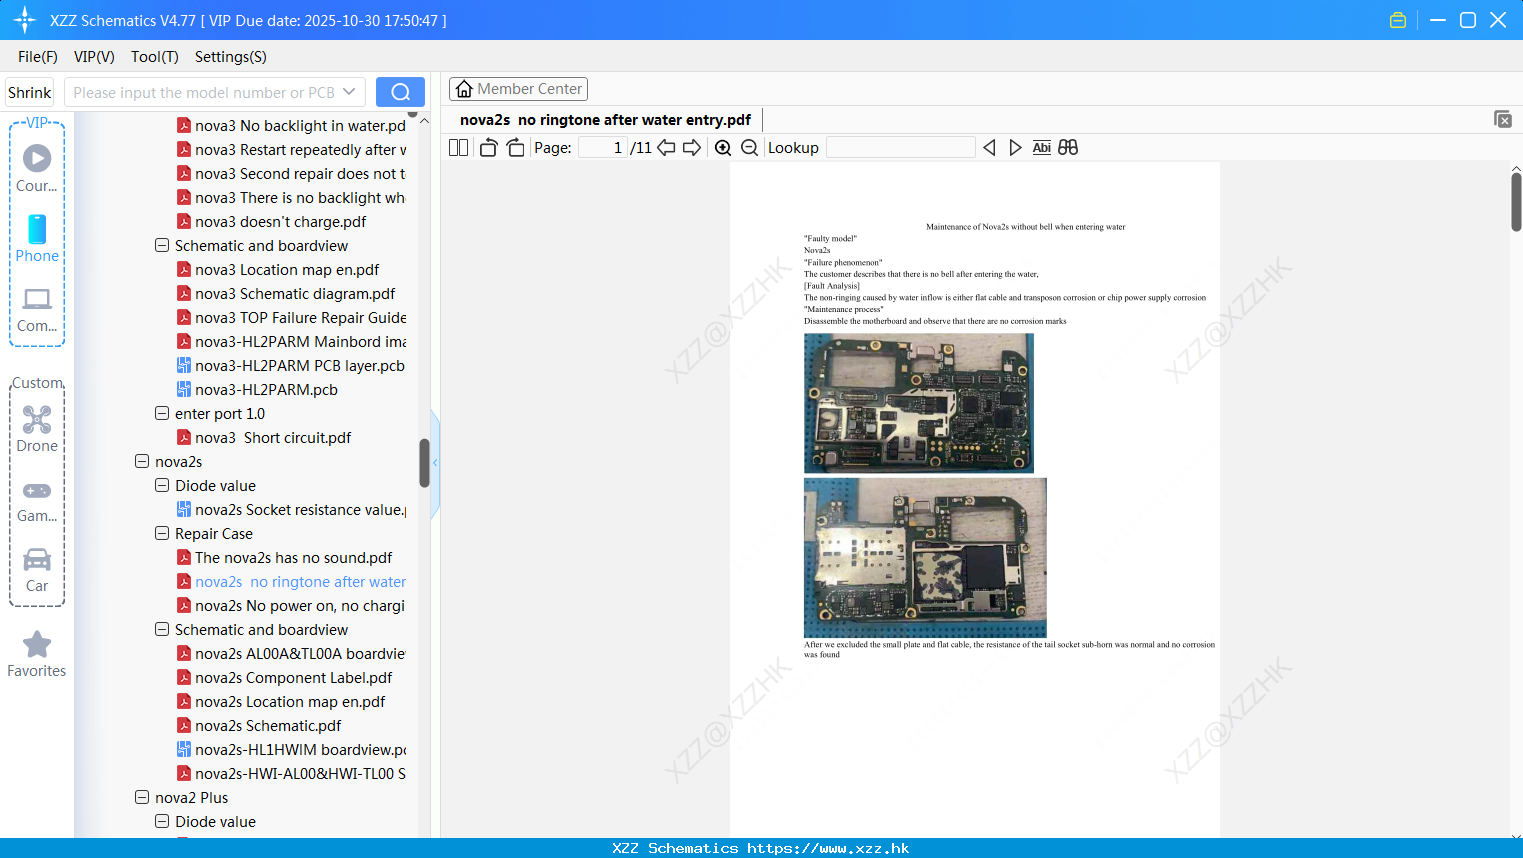Open nova2s No power on PDF
This screenshot has width=1523, height=858.
pyautogui.click(x=291, y=605)
